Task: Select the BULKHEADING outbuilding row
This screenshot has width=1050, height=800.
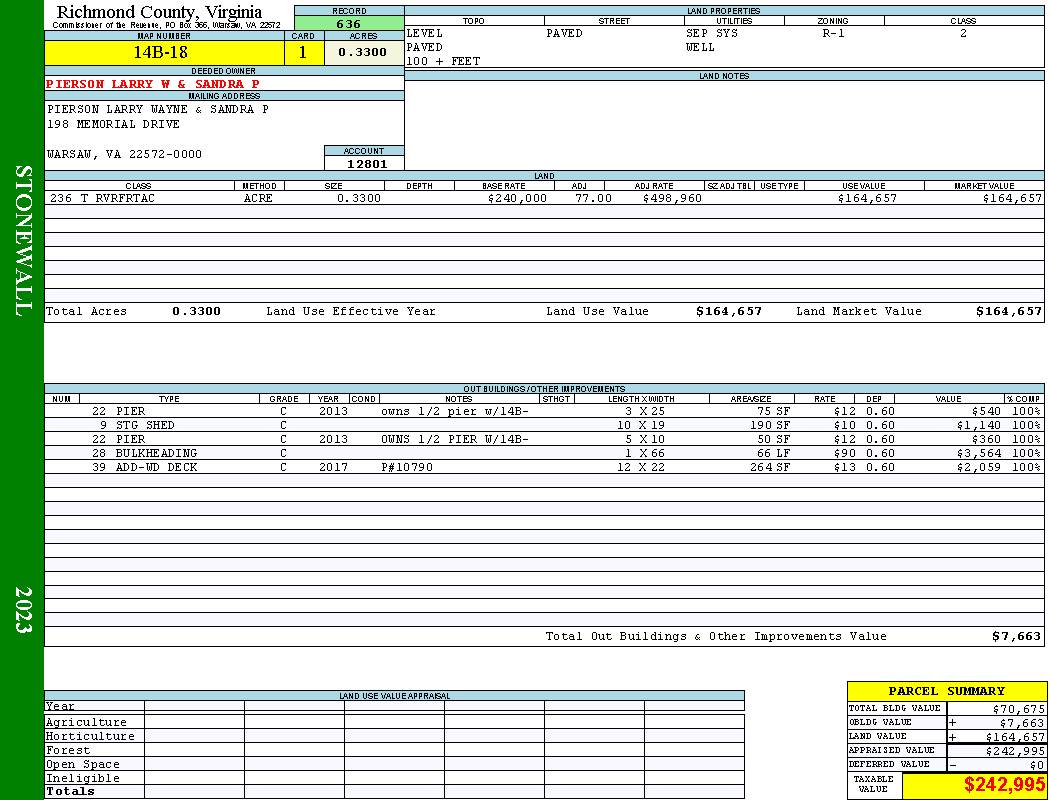Action: 544,453
